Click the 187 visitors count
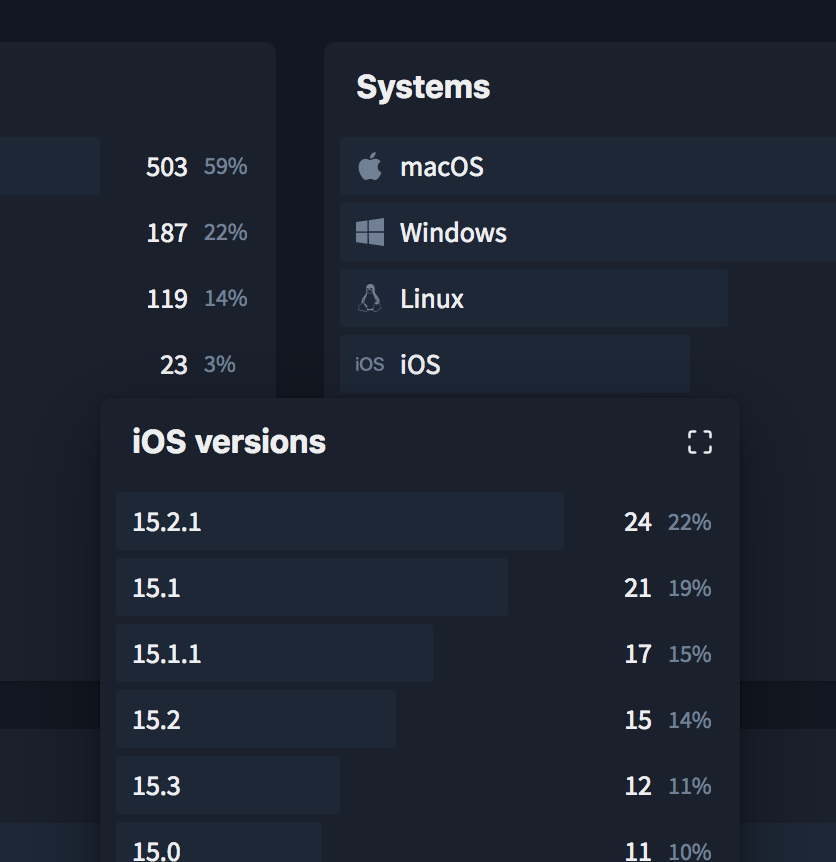Screen dimensions: 836x862 pos(167,233)
